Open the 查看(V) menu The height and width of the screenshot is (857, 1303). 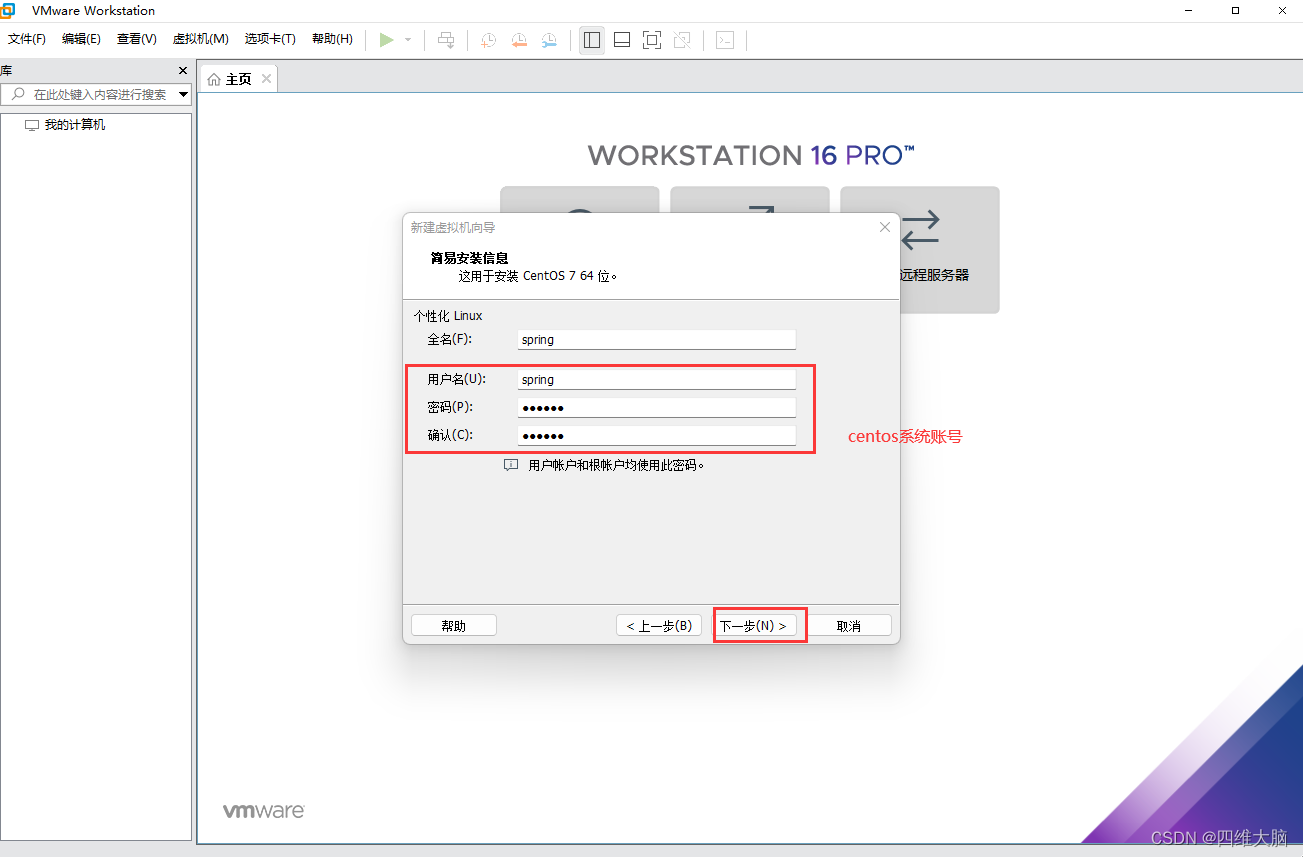[137, 39]
